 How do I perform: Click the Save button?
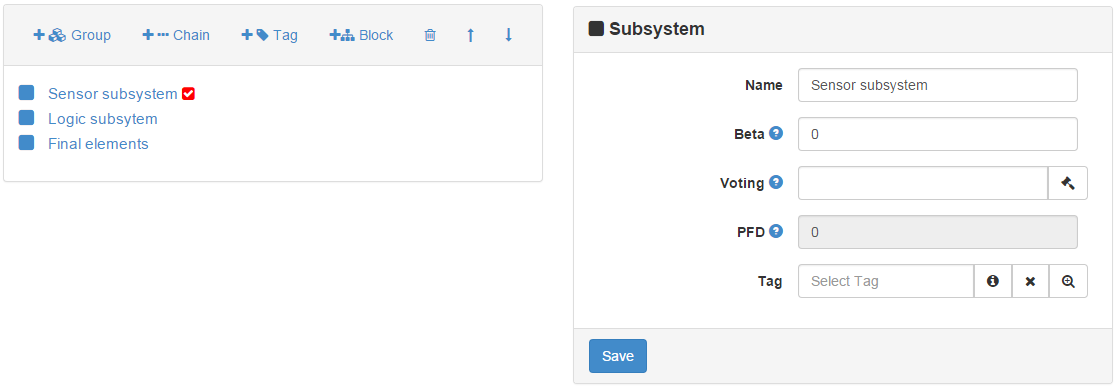click(618, 356)
